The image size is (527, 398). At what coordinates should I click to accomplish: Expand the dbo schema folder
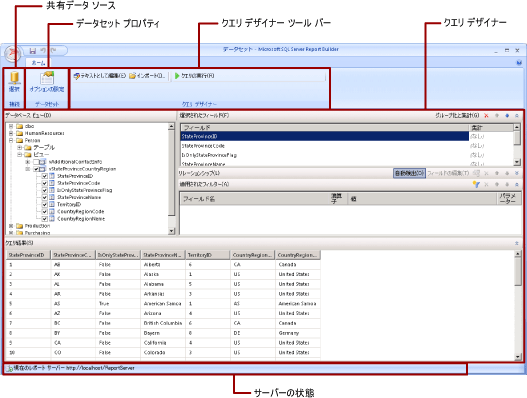pos(11,126)
